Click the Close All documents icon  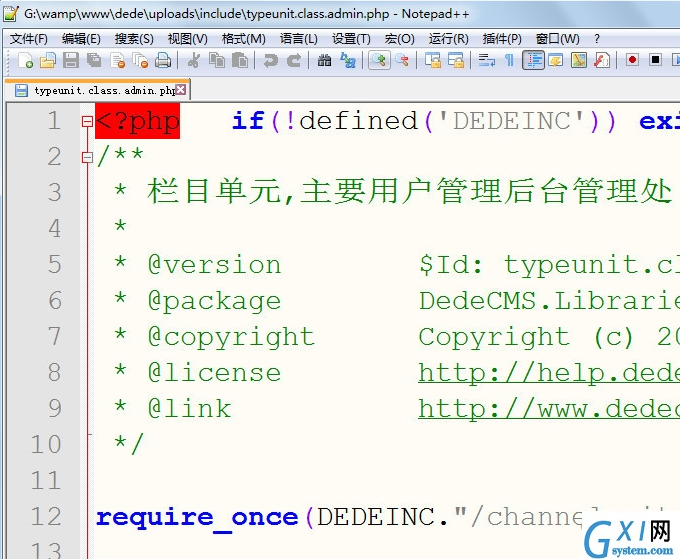click(x=140, y=60)
